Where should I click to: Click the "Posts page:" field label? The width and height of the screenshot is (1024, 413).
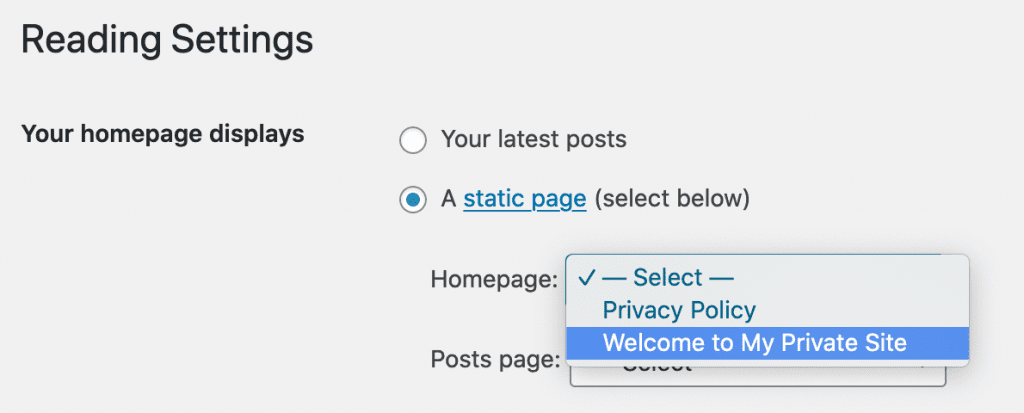[495, 359]
